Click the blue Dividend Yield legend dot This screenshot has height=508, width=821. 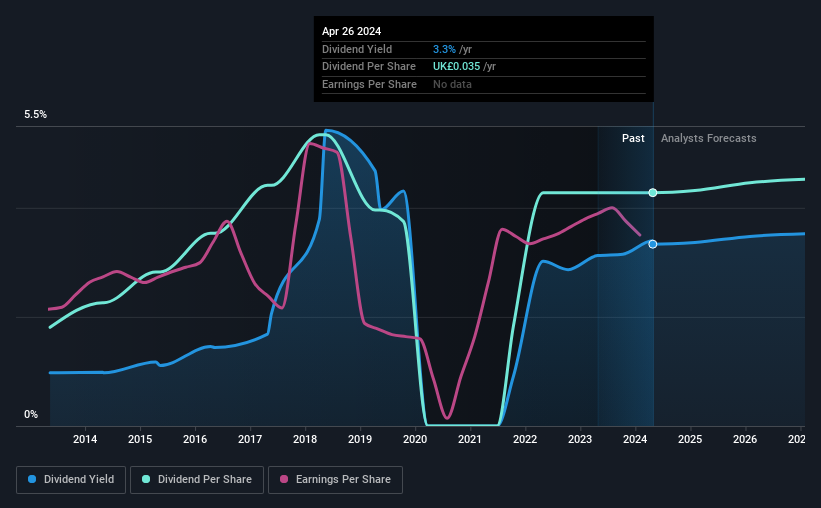32,479
